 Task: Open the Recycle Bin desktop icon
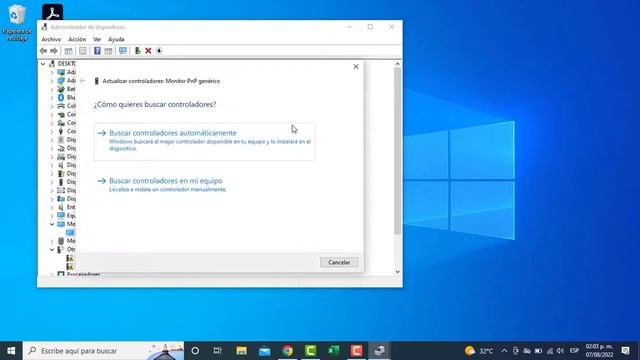coord(17,22)
